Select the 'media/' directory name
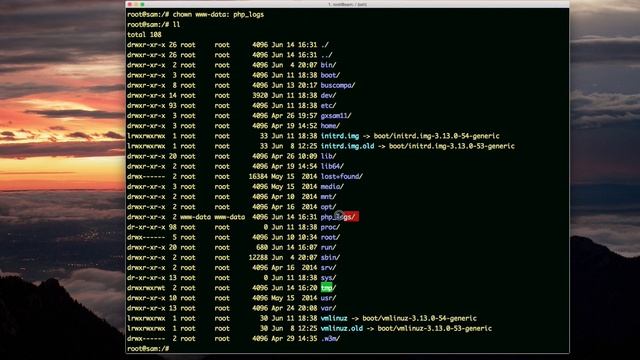Screen dimensions: 640x360 pos(332,187)
